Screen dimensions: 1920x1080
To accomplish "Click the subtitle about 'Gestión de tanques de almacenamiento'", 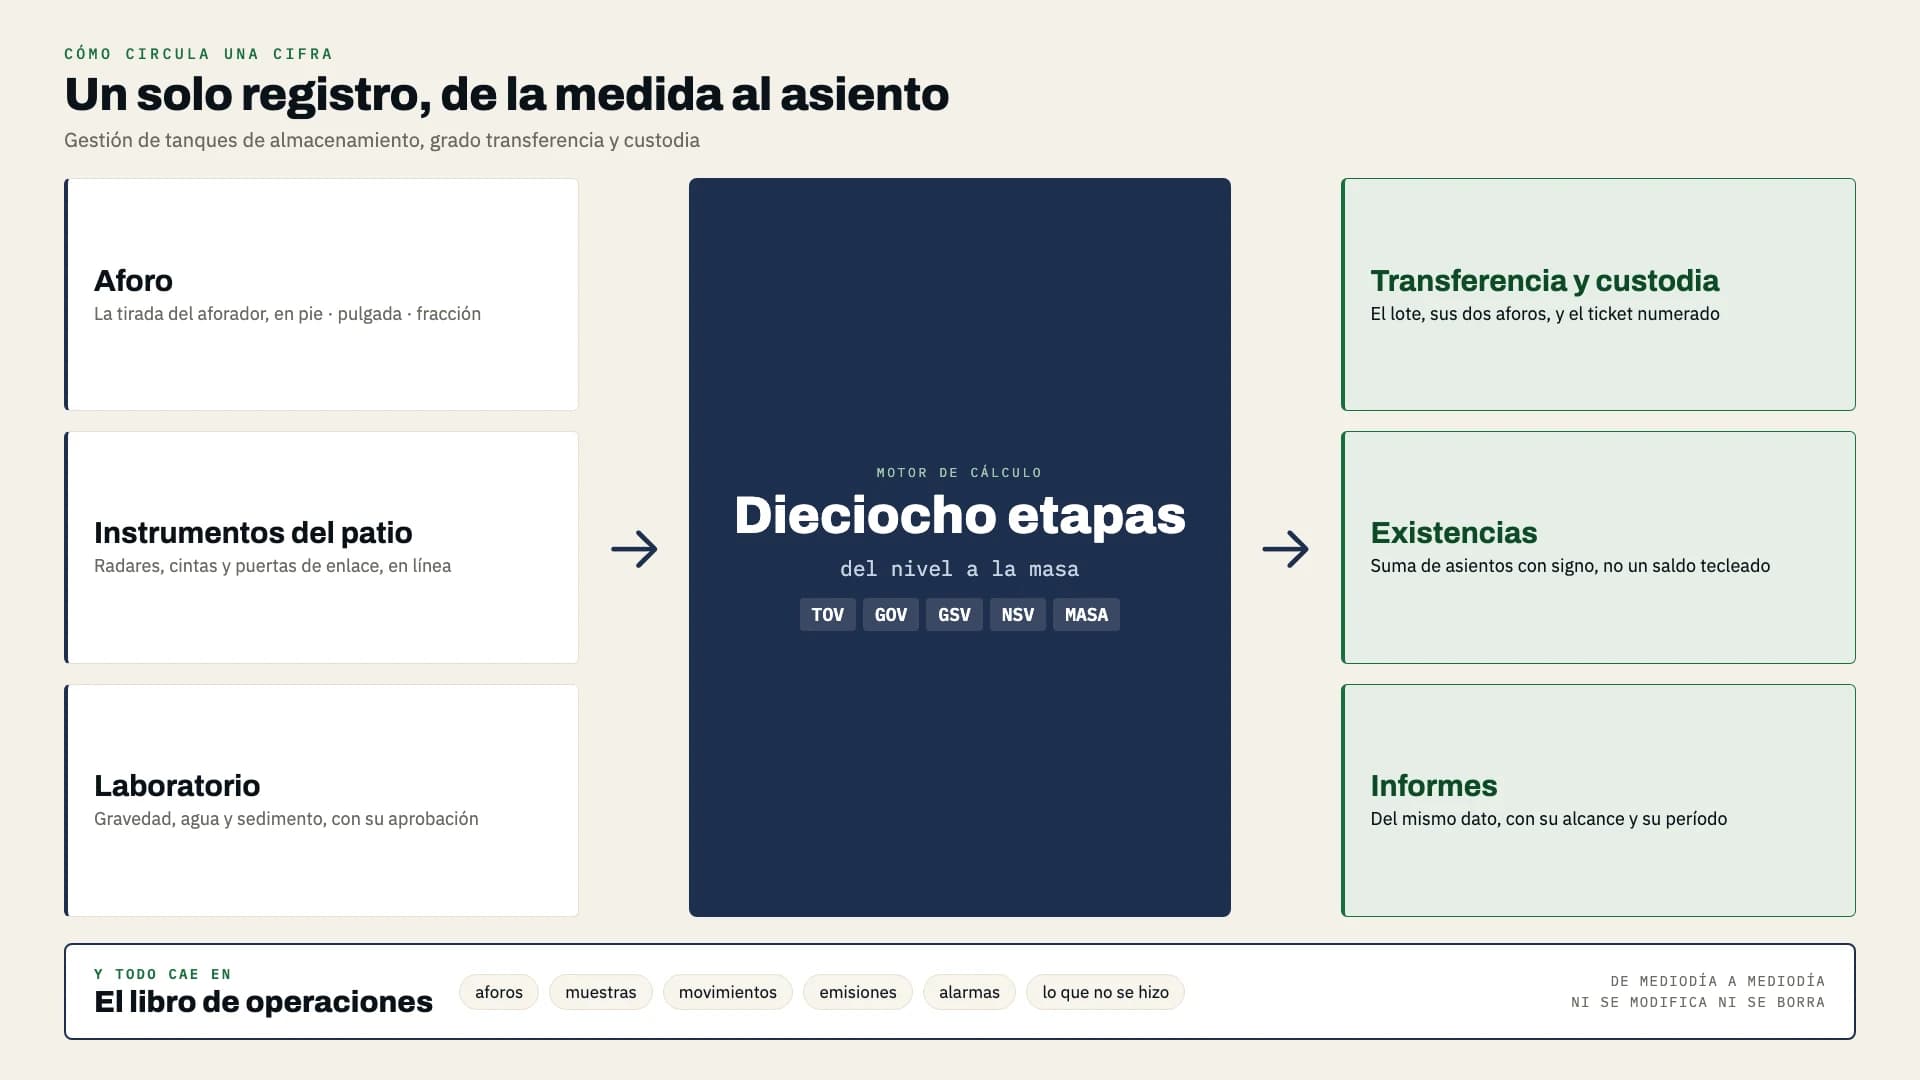I will (x=382, y=140).
